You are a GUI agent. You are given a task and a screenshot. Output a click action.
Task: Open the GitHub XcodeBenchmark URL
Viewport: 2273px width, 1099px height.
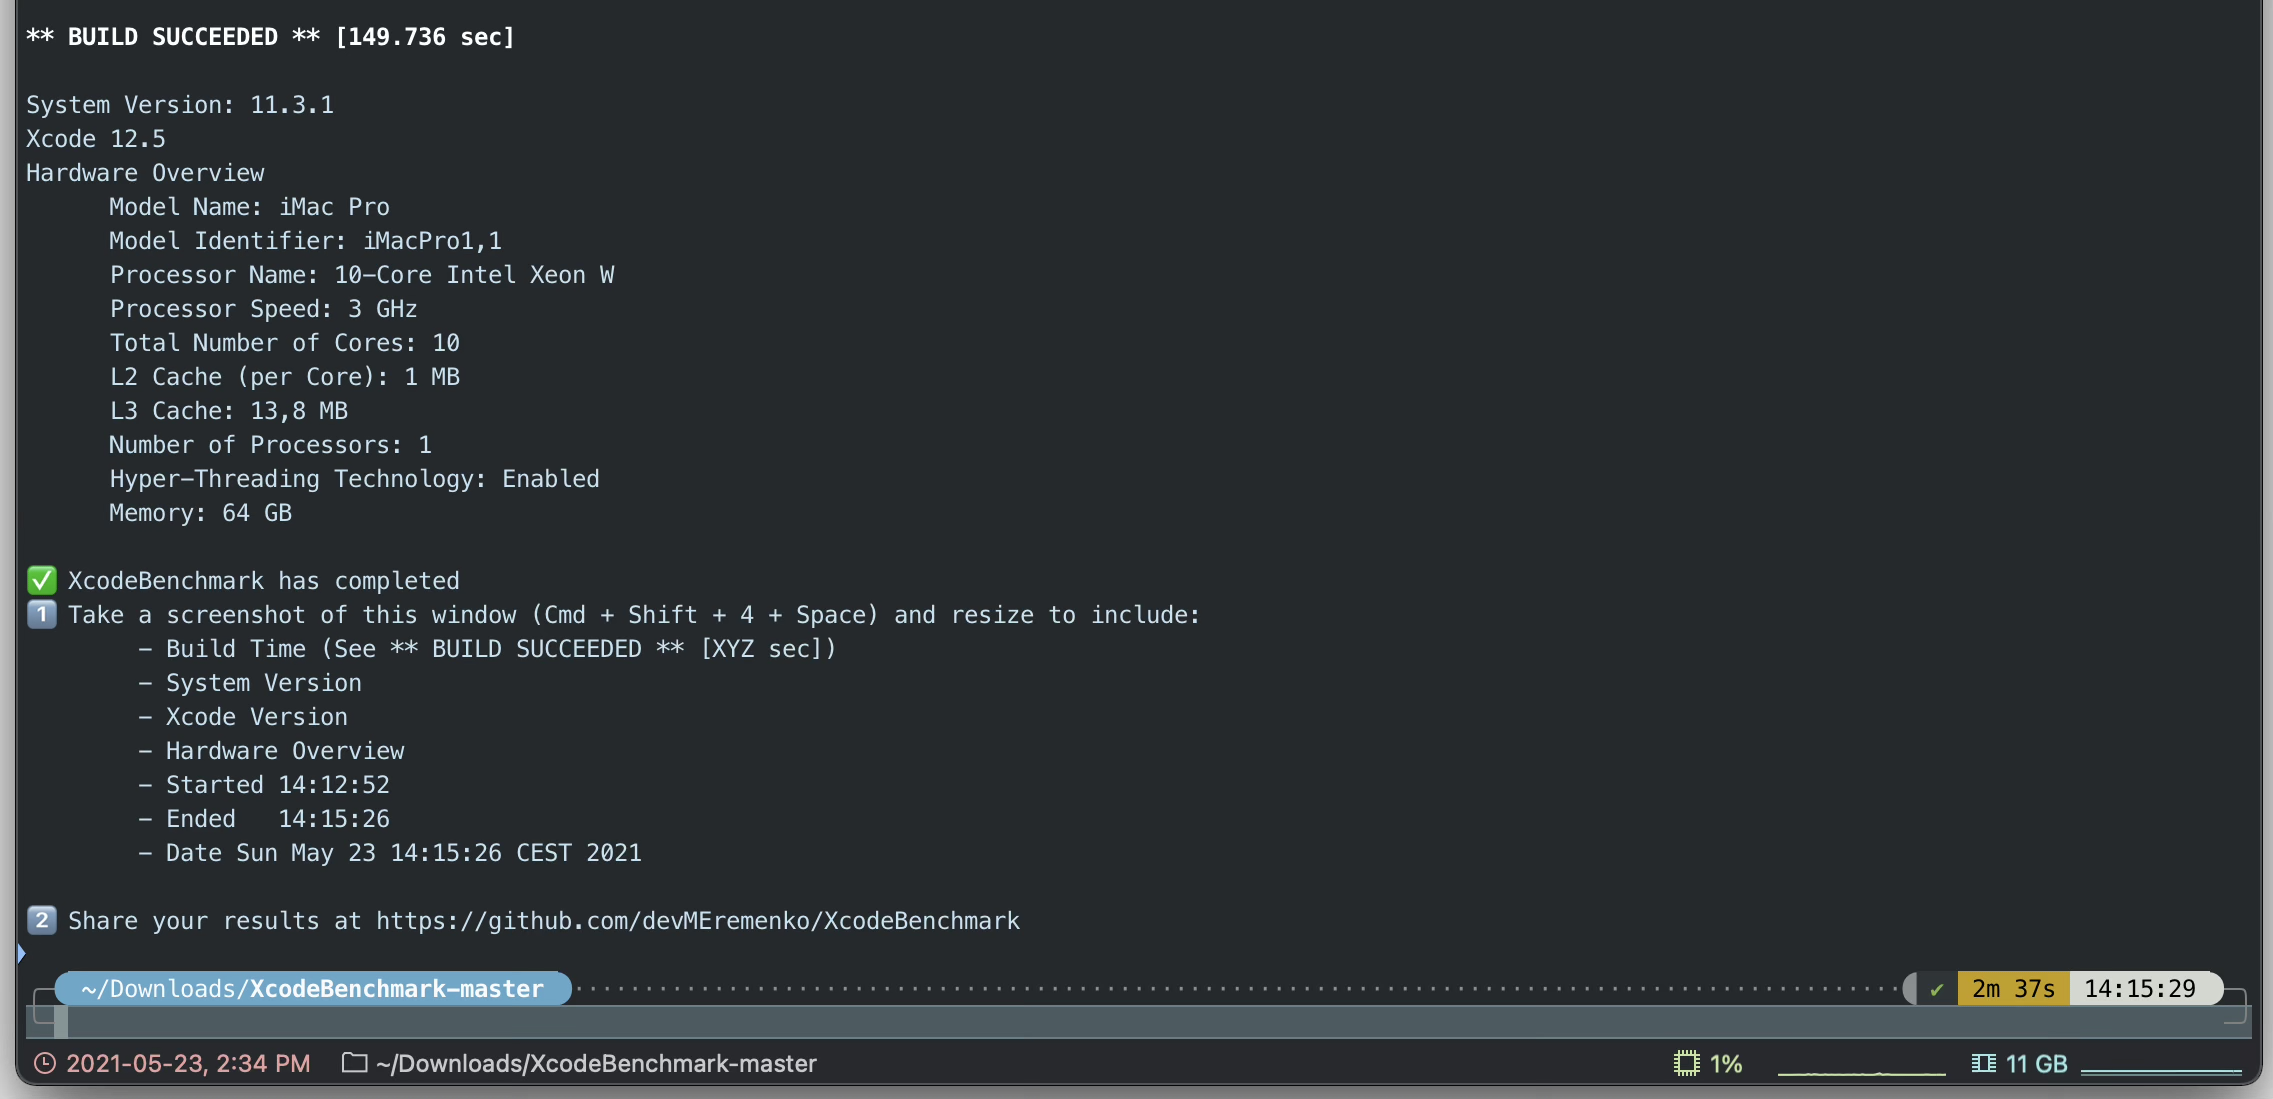point(697,920)
